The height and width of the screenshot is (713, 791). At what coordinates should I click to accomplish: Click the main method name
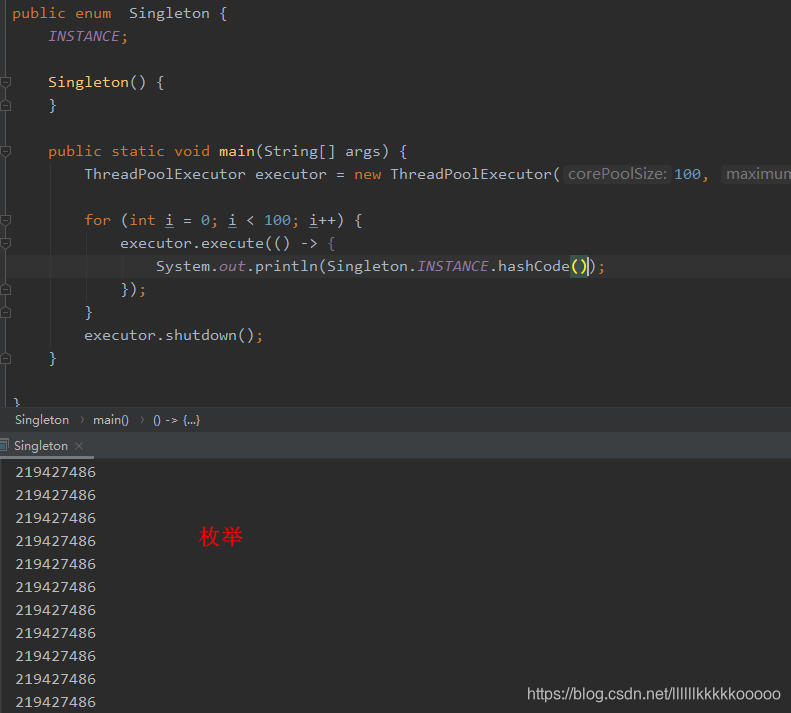point(237,151)
